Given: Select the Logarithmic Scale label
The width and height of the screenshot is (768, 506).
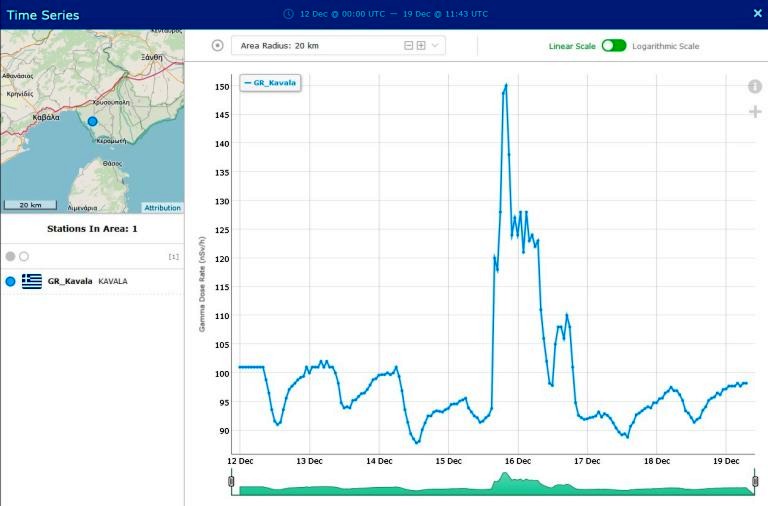Looking at the screenshot, I should [x=665, y=46].
